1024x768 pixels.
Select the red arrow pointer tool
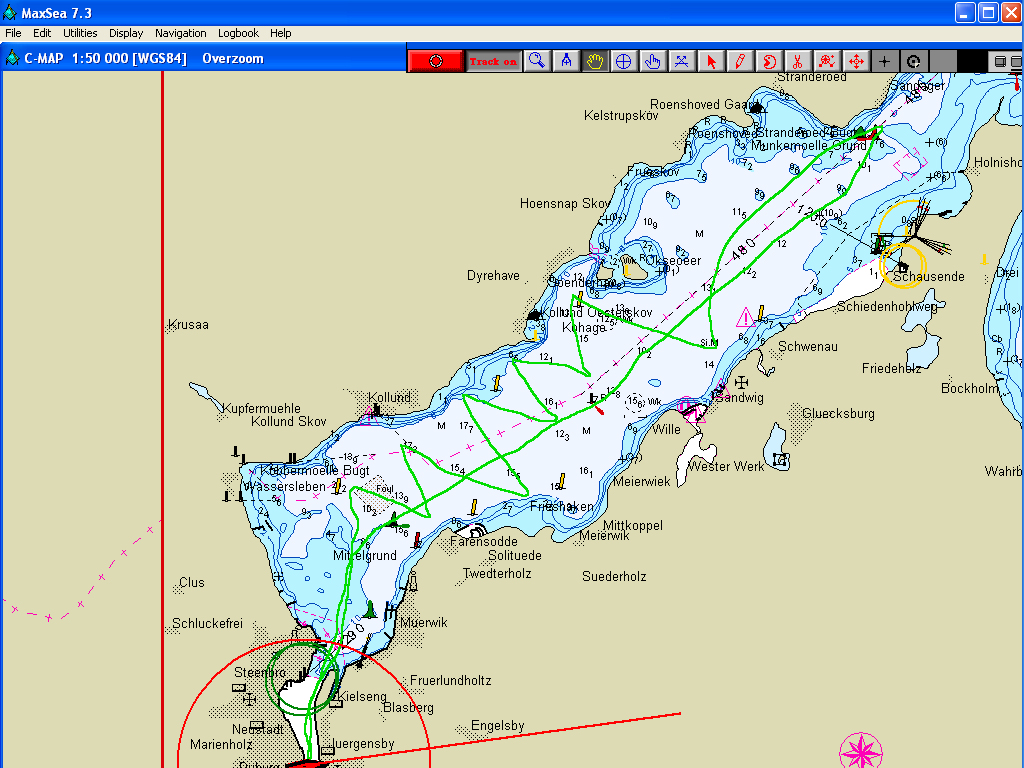(711, 61)
